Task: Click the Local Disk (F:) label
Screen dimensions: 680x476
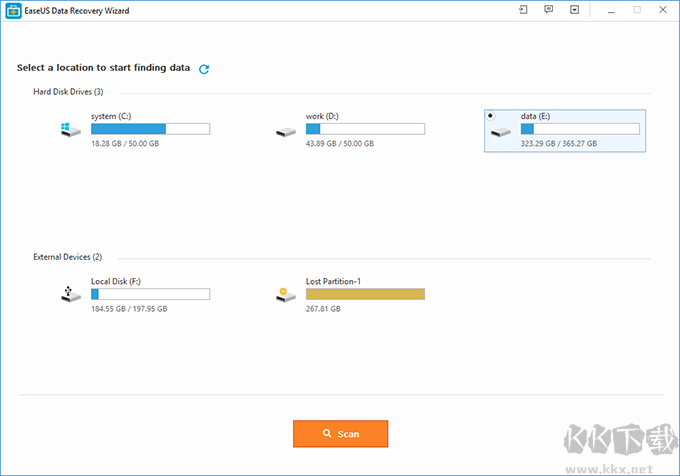Action: [x=116, y=281]
